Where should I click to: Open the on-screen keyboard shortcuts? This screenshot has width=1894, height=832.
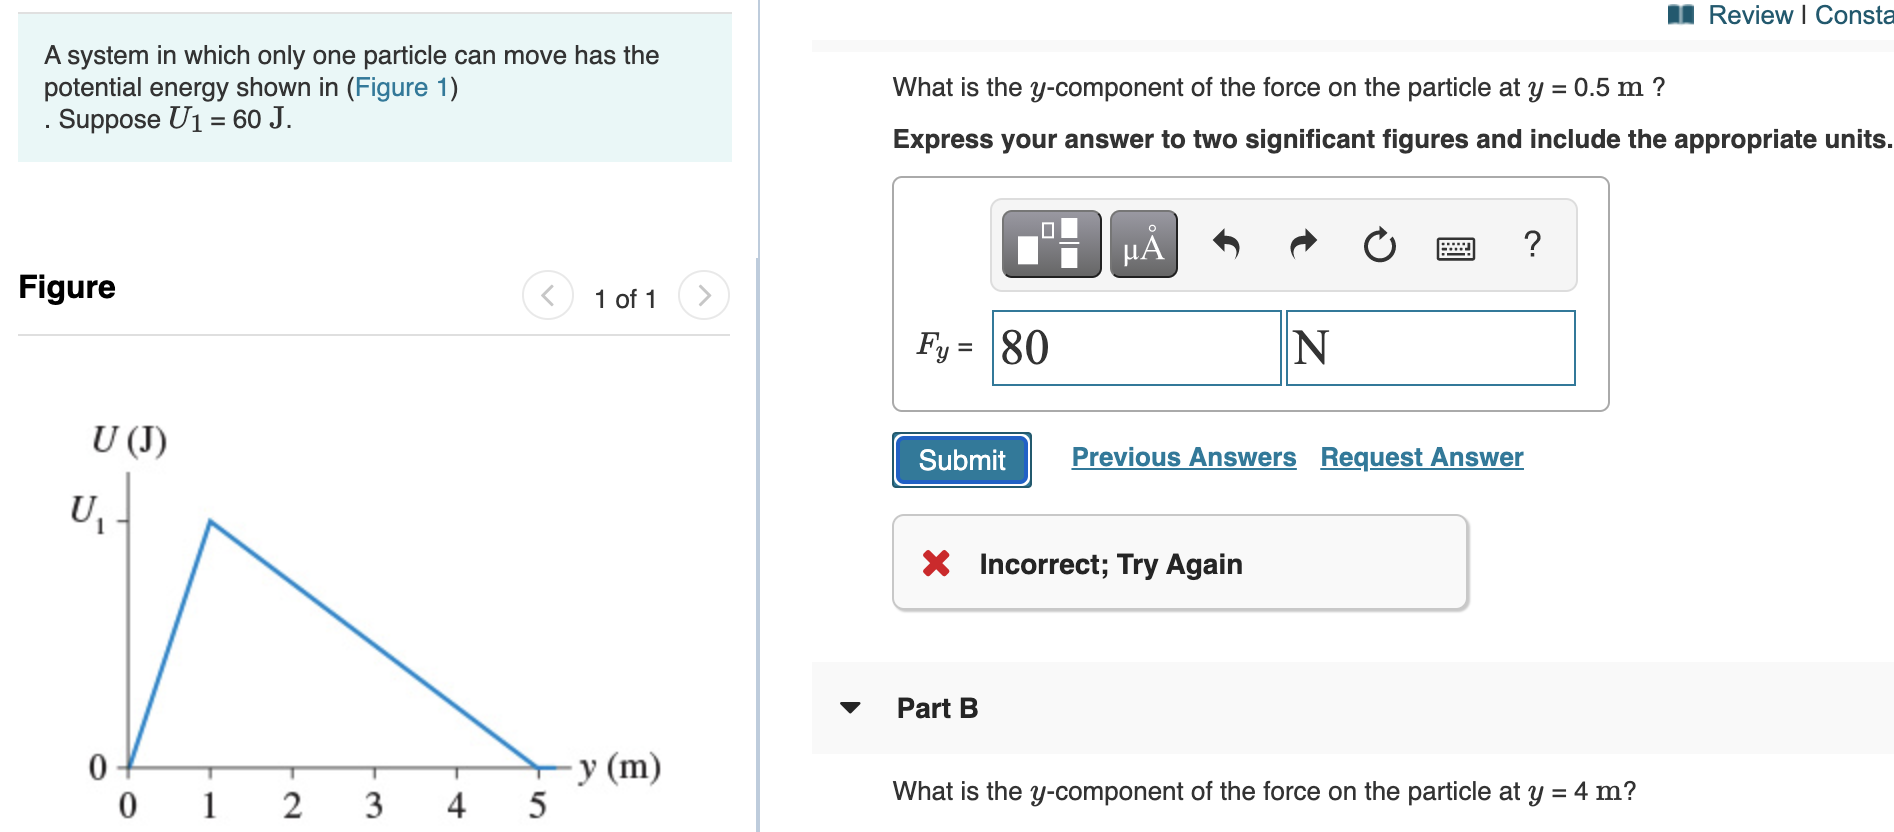click(x=1456, y=247)
